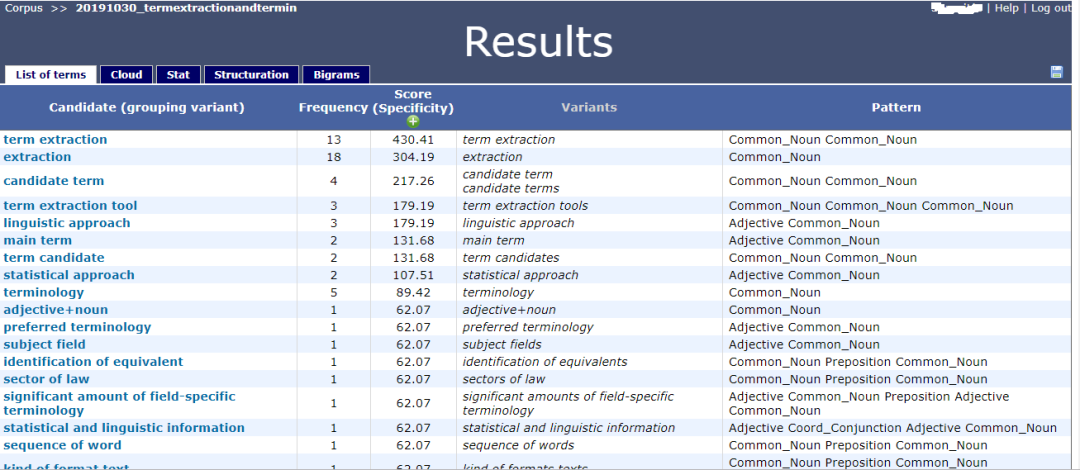1080x470 pixels.
Task: Select the 'main term' candidate link
Action: [38, 240]
